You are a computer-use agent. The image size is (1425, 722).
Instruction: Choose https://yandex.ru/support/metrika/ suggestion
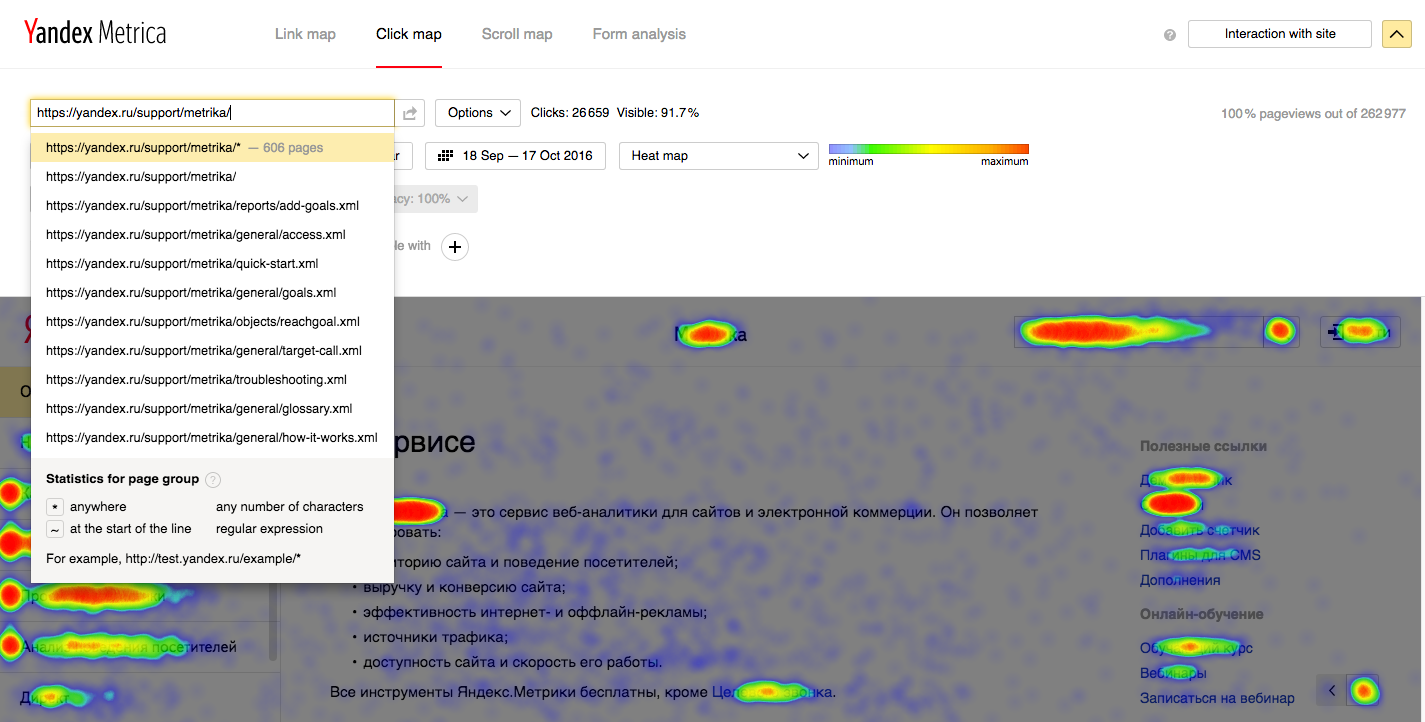[212, 177]
